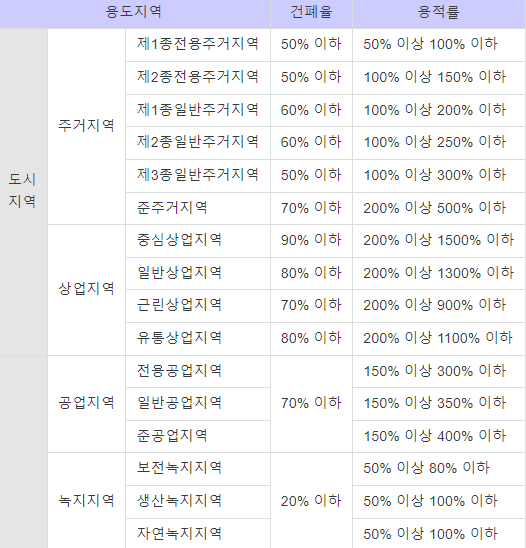The width and height of the screenshot is (526, 548).
Task: Click the '일반상업지역' cell
Action: pos(198,273)
